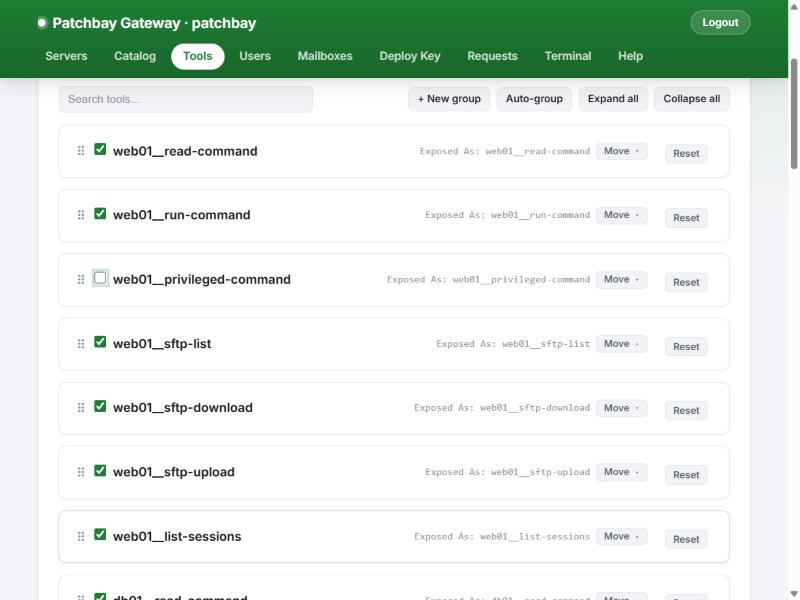Click the vertical page scrollbar thumb
Viewport: 800px width, 600px height.
[793, 114]
